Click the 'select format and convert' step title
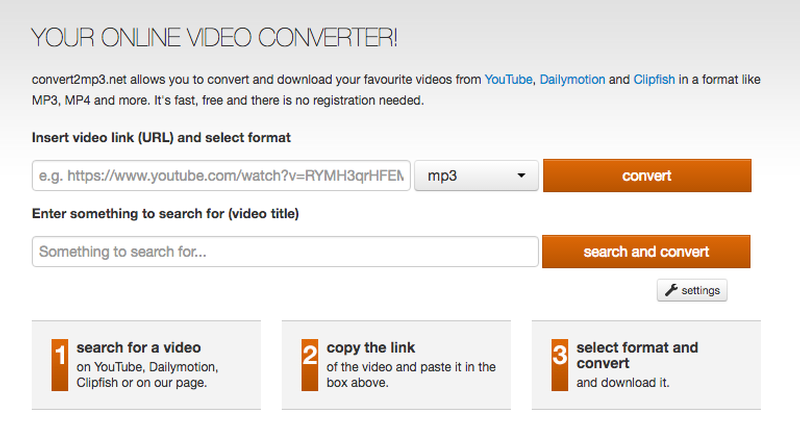Image resolution: width=800 pixels, height=426 pixels. [637, 355]
